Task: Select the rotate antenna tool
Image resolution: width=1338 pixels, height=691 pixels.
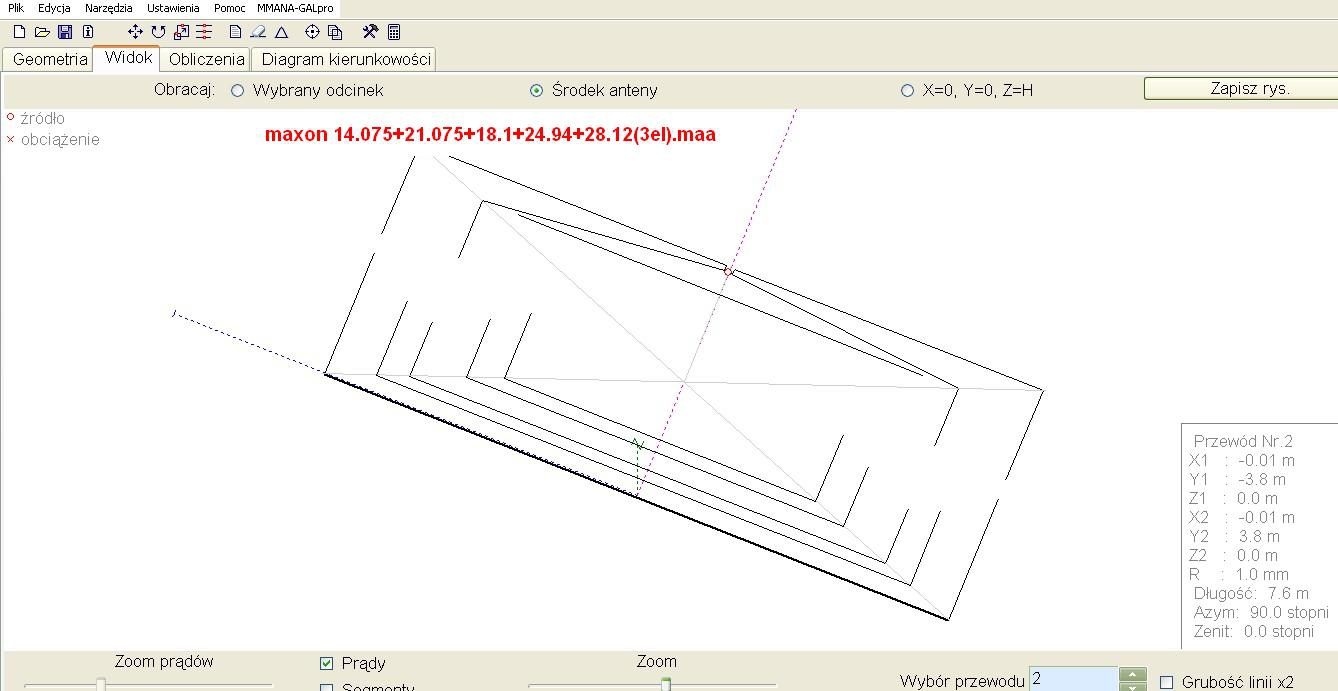Action: tap(158, 32)
